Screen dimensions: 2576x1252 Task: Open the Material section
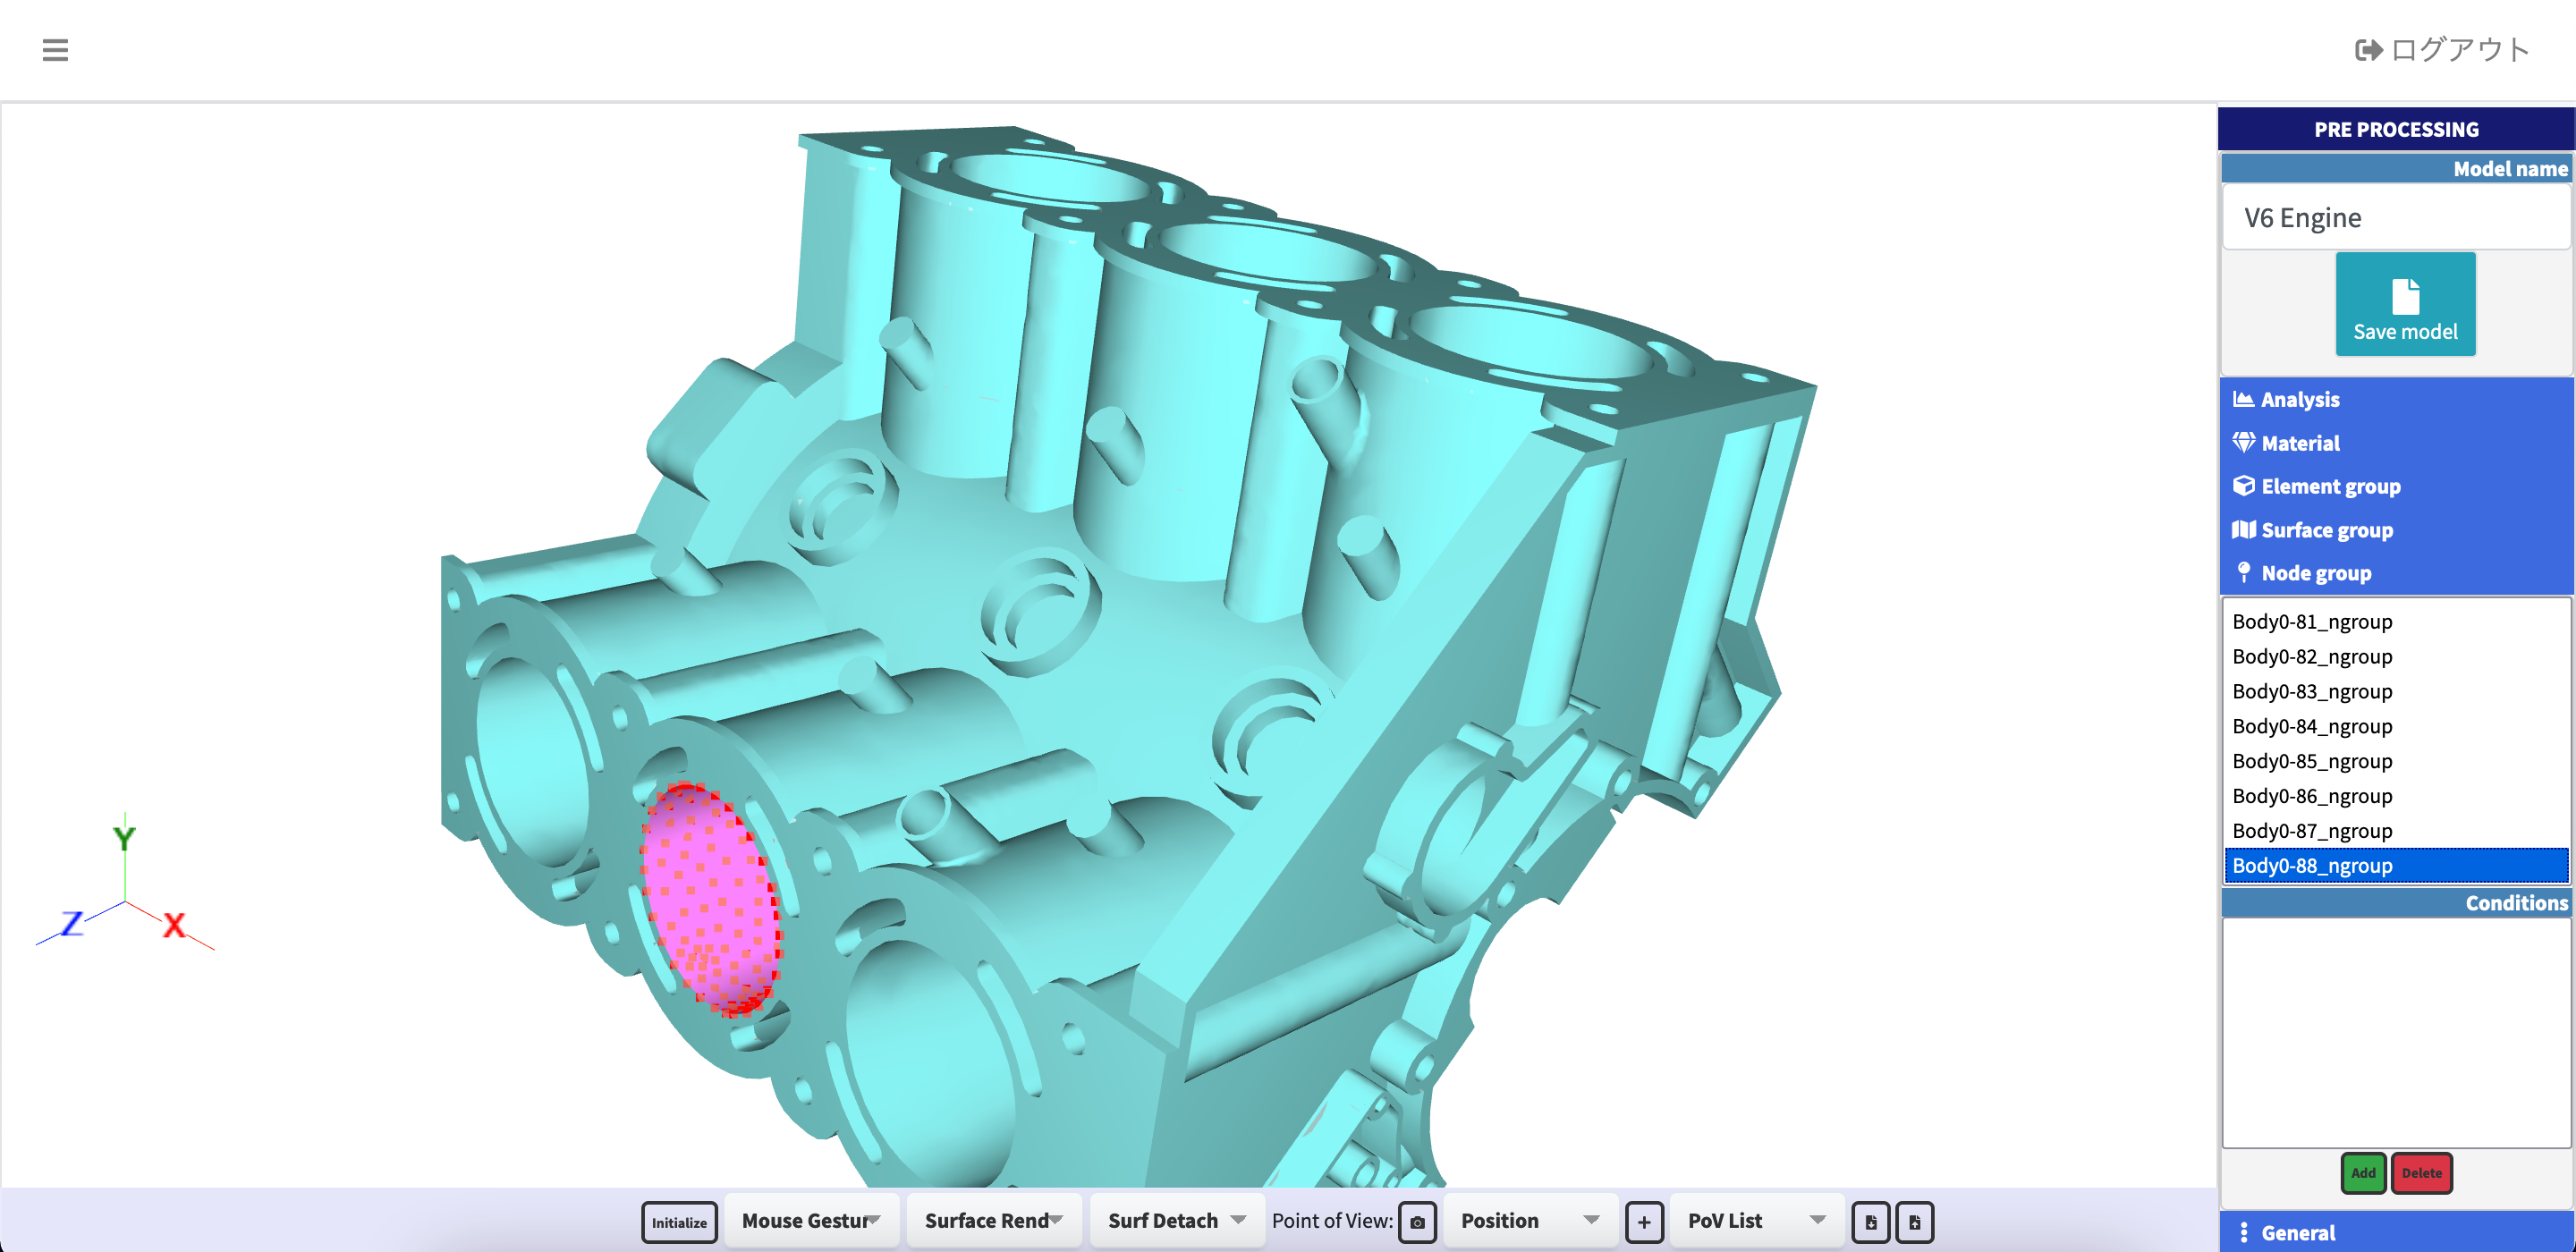(2299, 443)
